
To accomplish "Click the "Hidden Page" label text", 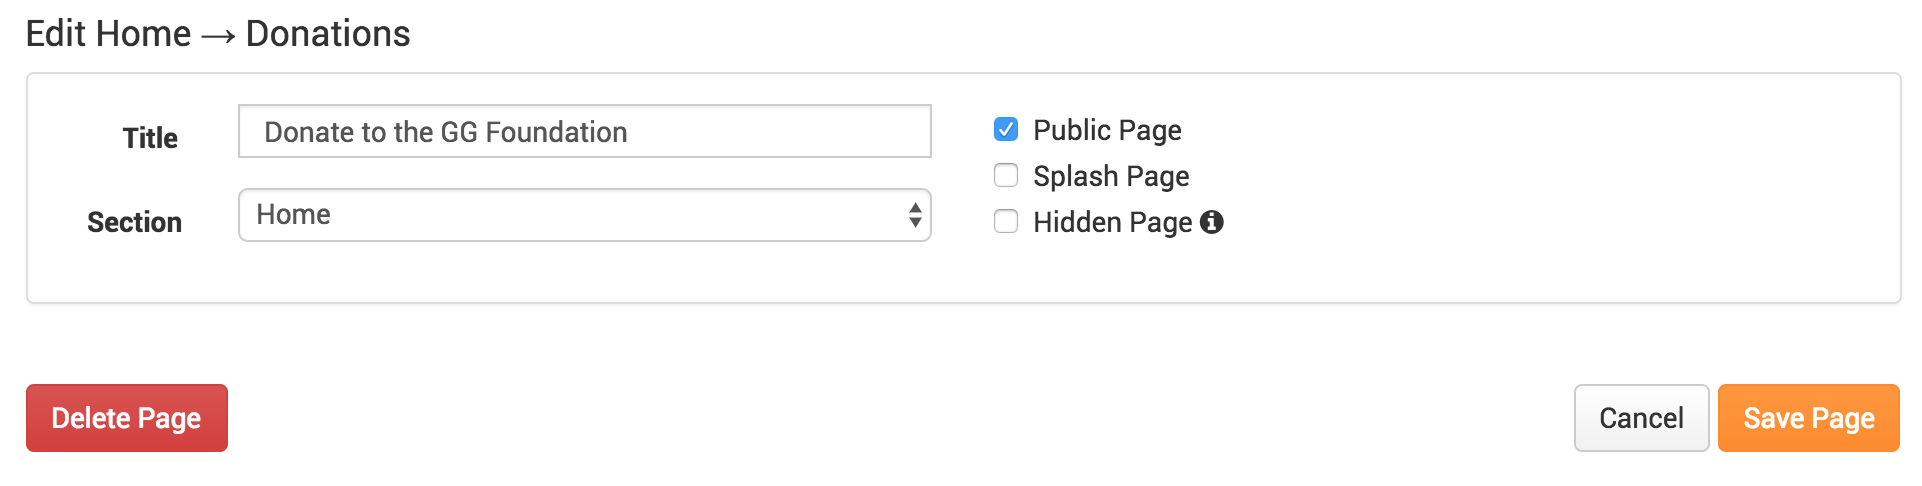I will (1113, 222).
